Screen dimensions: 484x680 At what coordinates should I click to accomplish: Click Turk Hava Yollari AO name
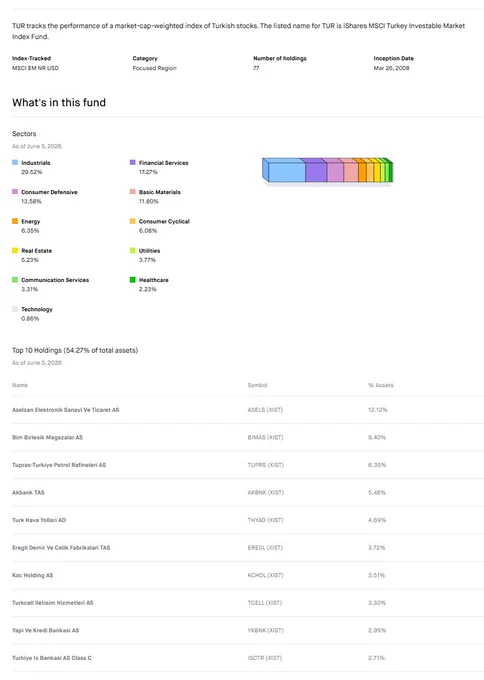pos(39,520)
